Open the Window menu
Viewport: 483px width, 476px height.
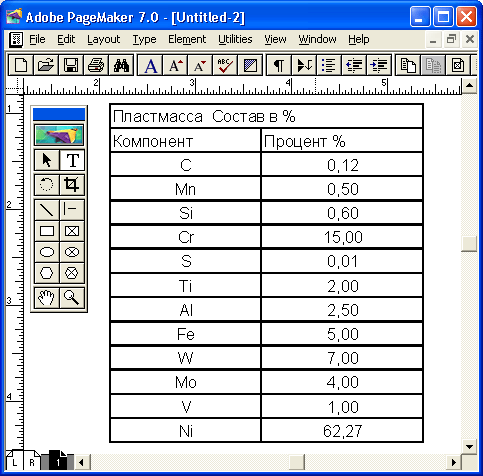point(317,39)
